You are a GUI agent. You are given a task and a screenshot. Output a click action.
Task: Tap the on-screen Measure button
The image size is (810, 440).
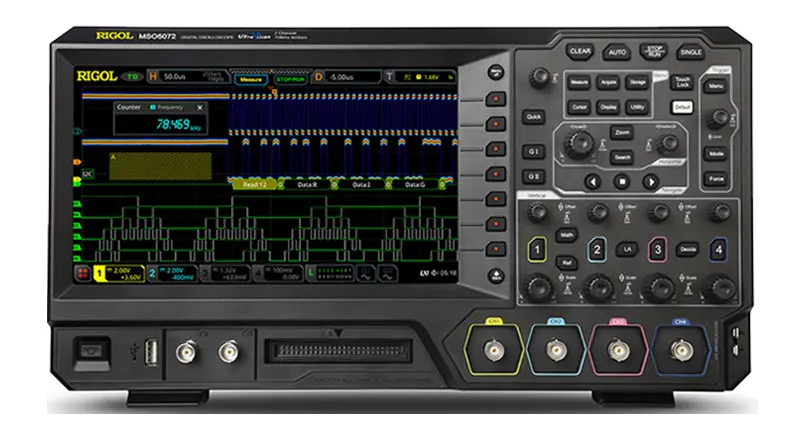(x=251, y=80)
